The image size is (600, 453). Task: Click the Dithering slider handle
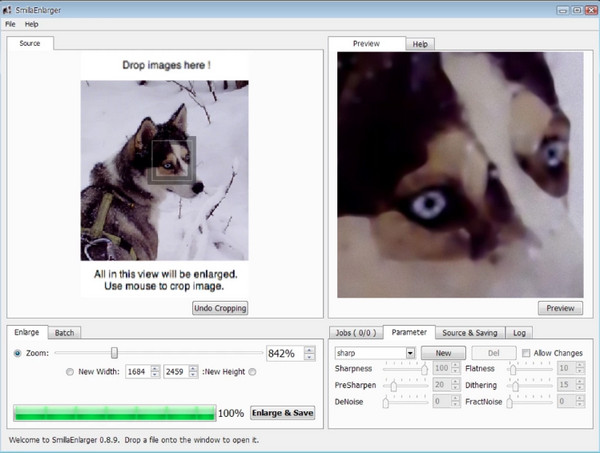pos(515,386)
